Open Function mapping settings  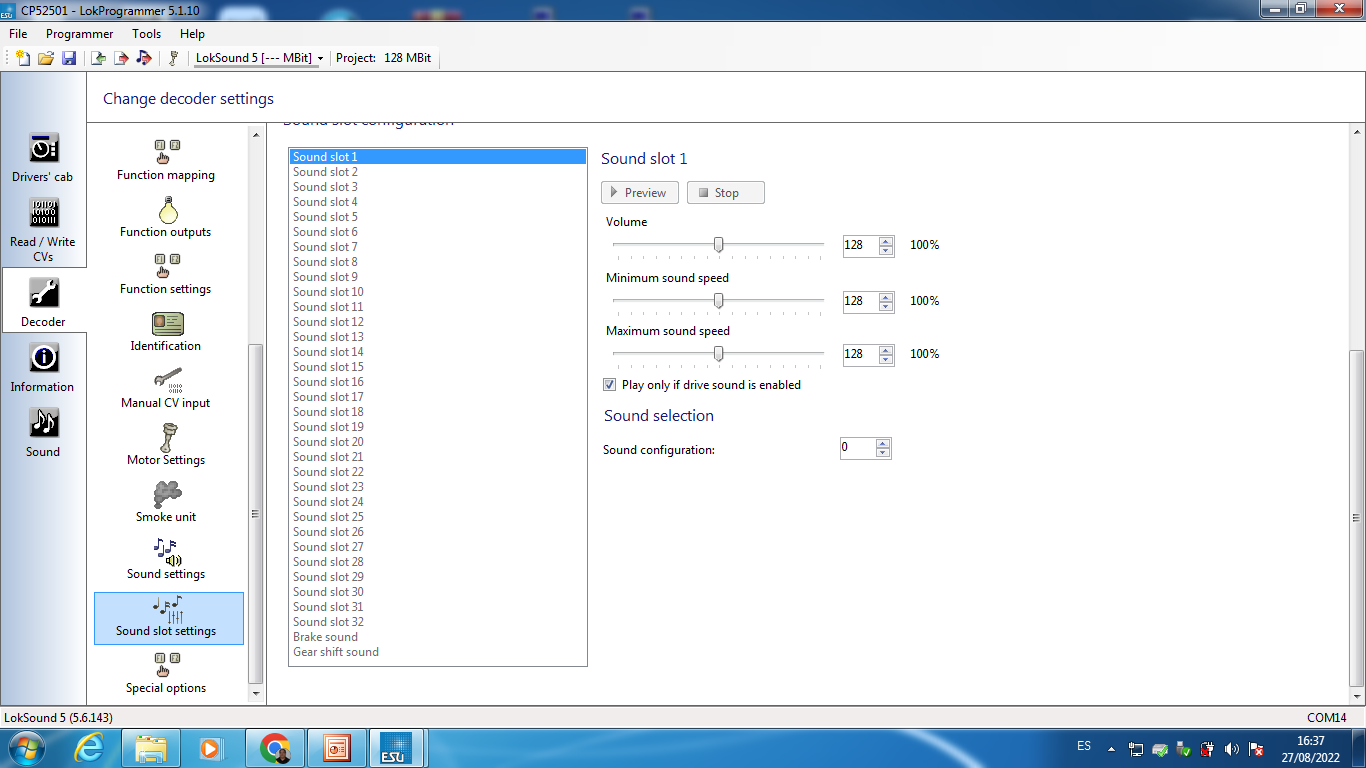point(166,160)
